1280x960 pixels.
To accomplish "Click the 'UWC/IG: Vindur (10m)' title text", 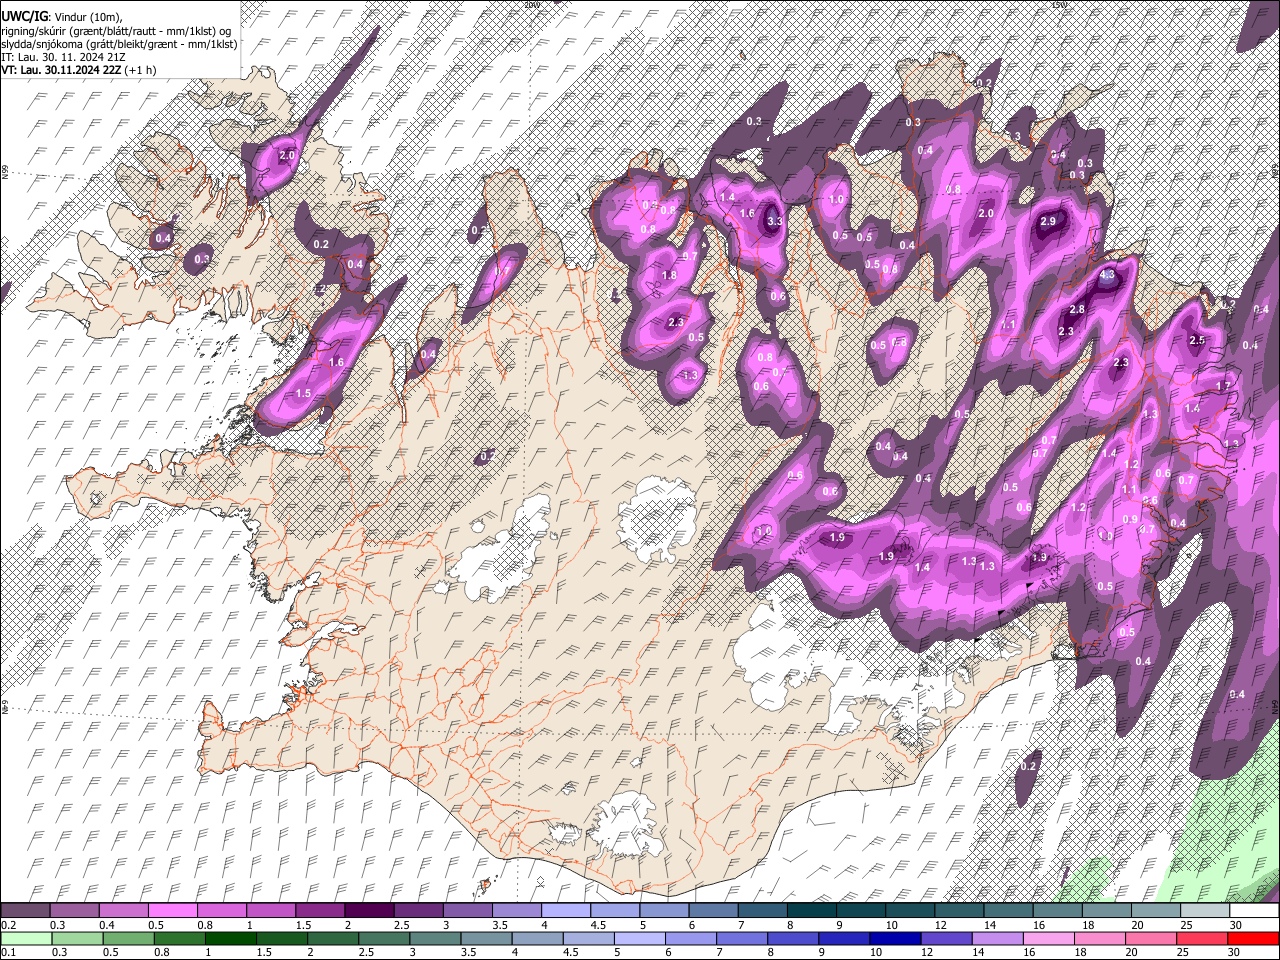I will 61,17.
